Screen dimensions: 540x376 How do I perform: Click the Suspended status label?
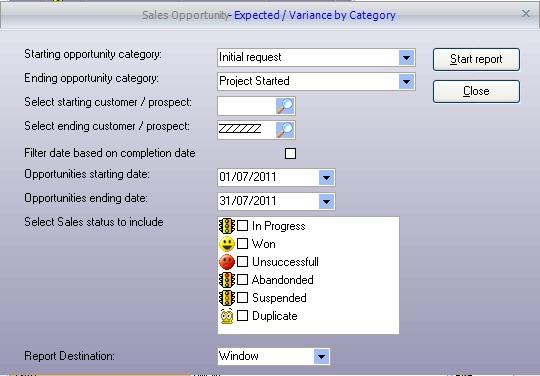click(279, 298)
